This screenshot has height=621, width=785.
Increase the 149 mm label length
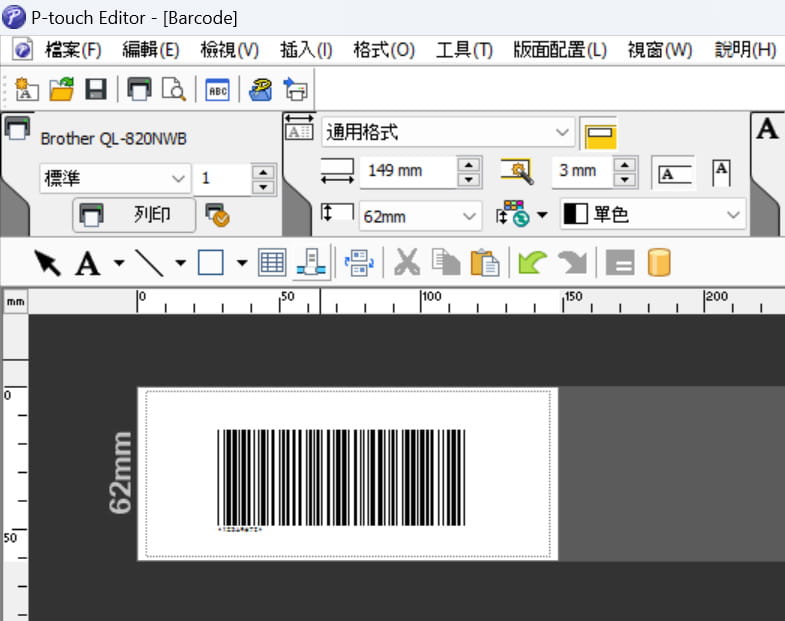pyautogui.click(x=469, y=165)
